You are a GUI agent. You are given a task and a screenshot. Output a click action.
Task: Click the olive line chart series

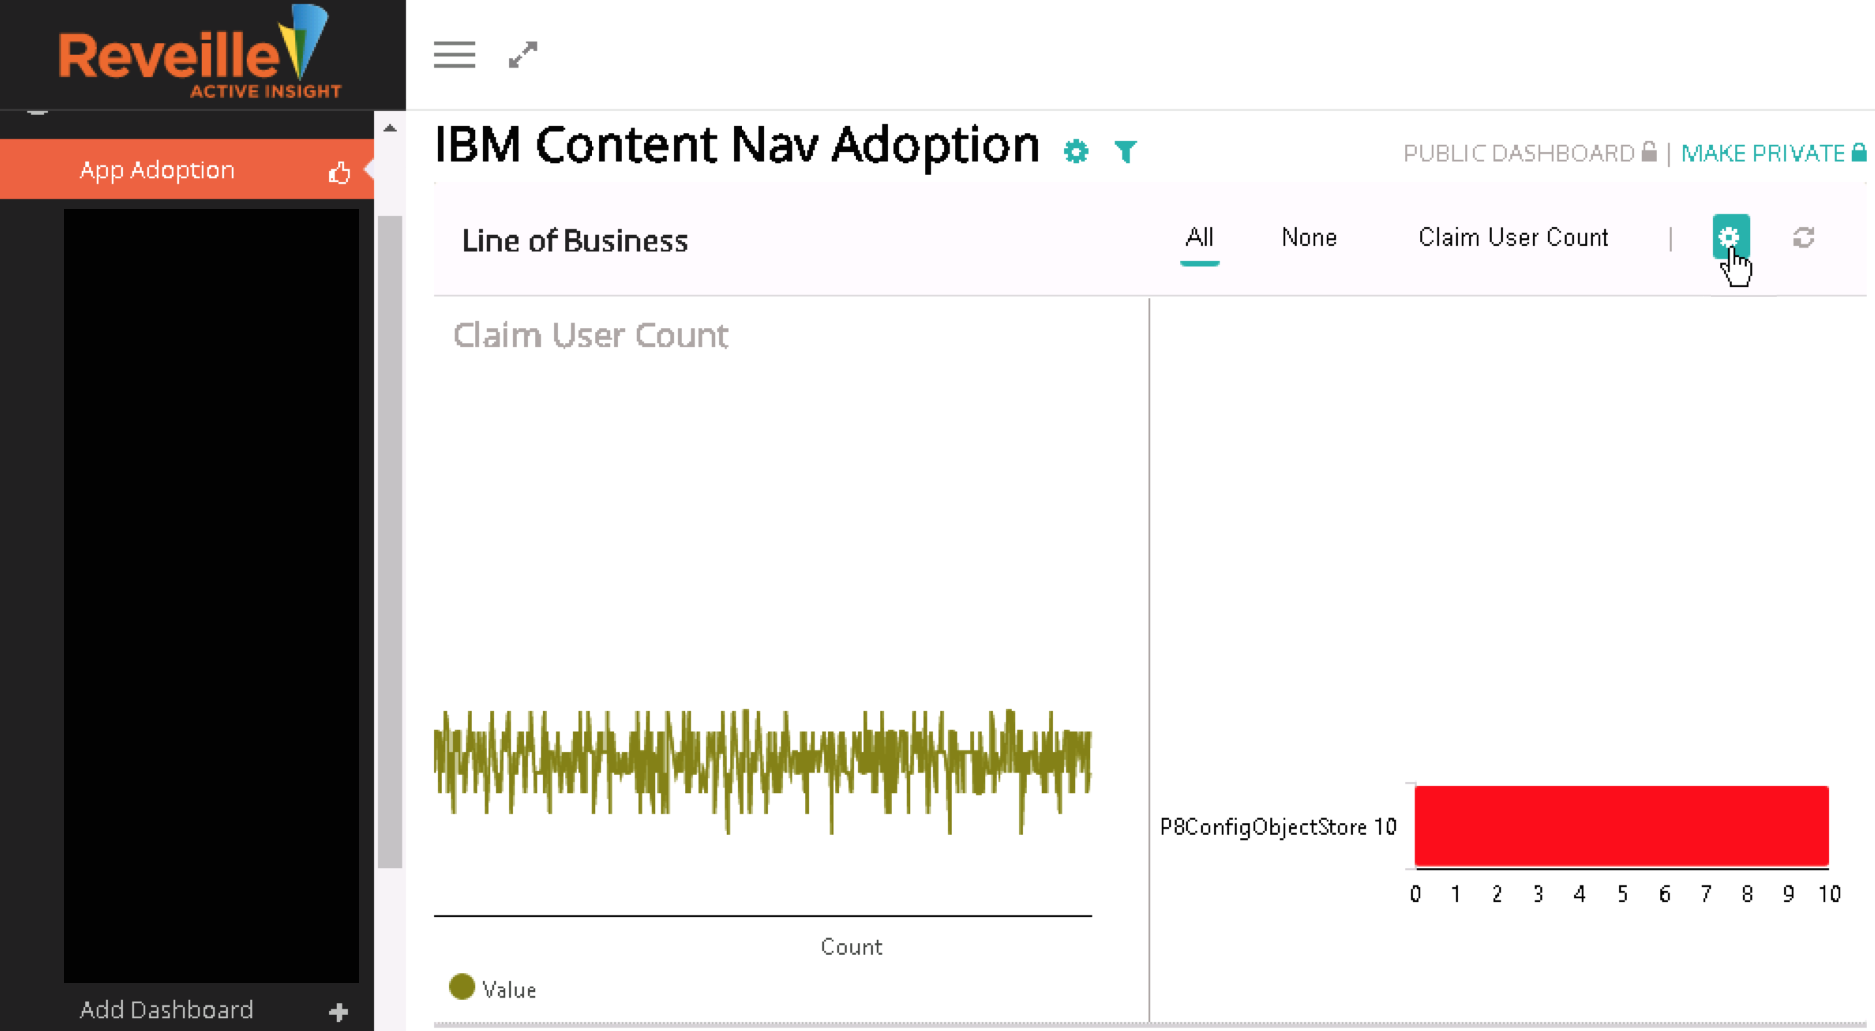coord(762,765)
